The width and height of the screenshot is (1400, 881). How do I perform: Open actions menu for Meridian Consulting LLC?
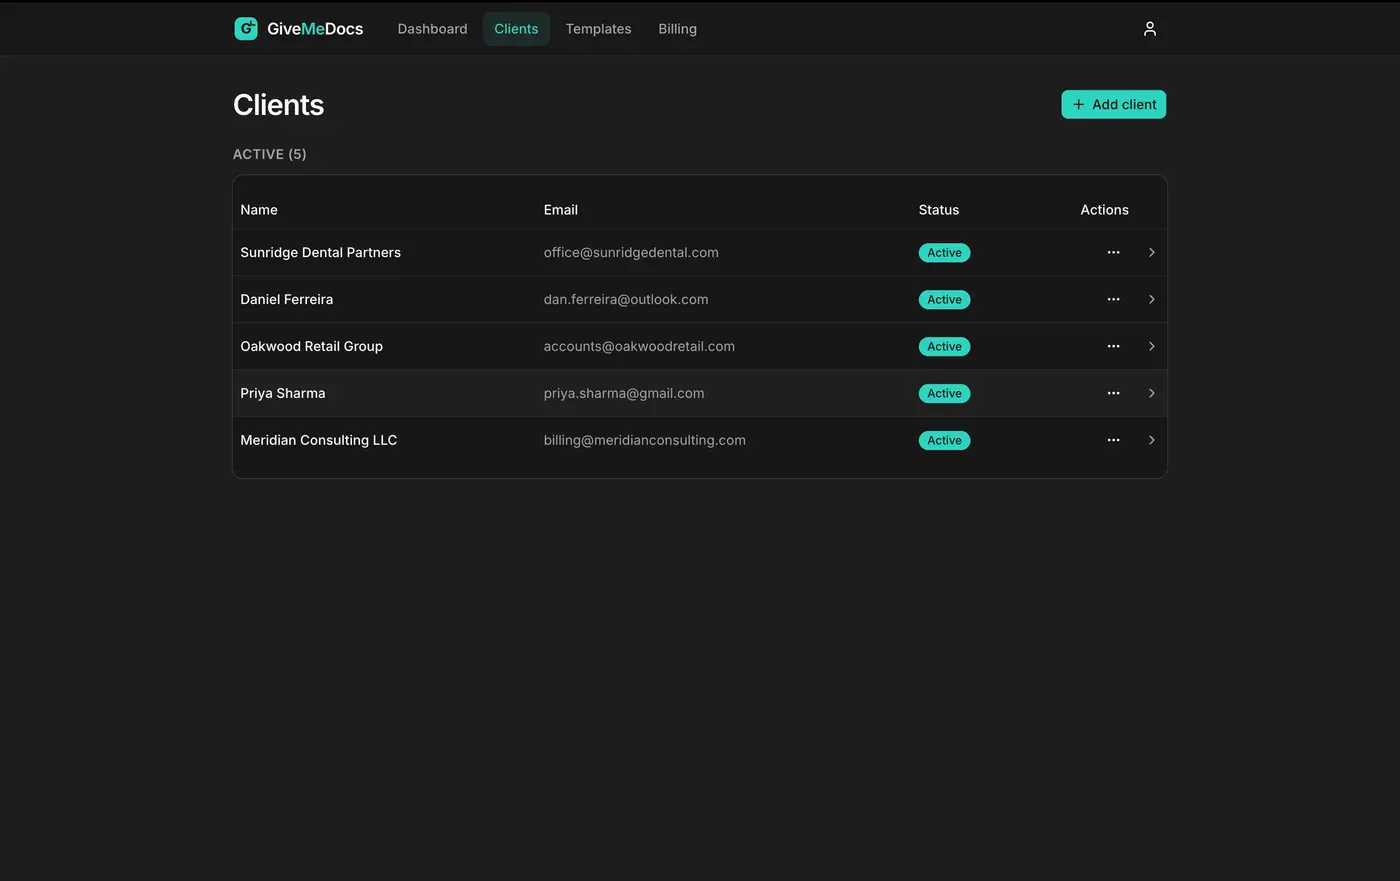click(1113, 441)
